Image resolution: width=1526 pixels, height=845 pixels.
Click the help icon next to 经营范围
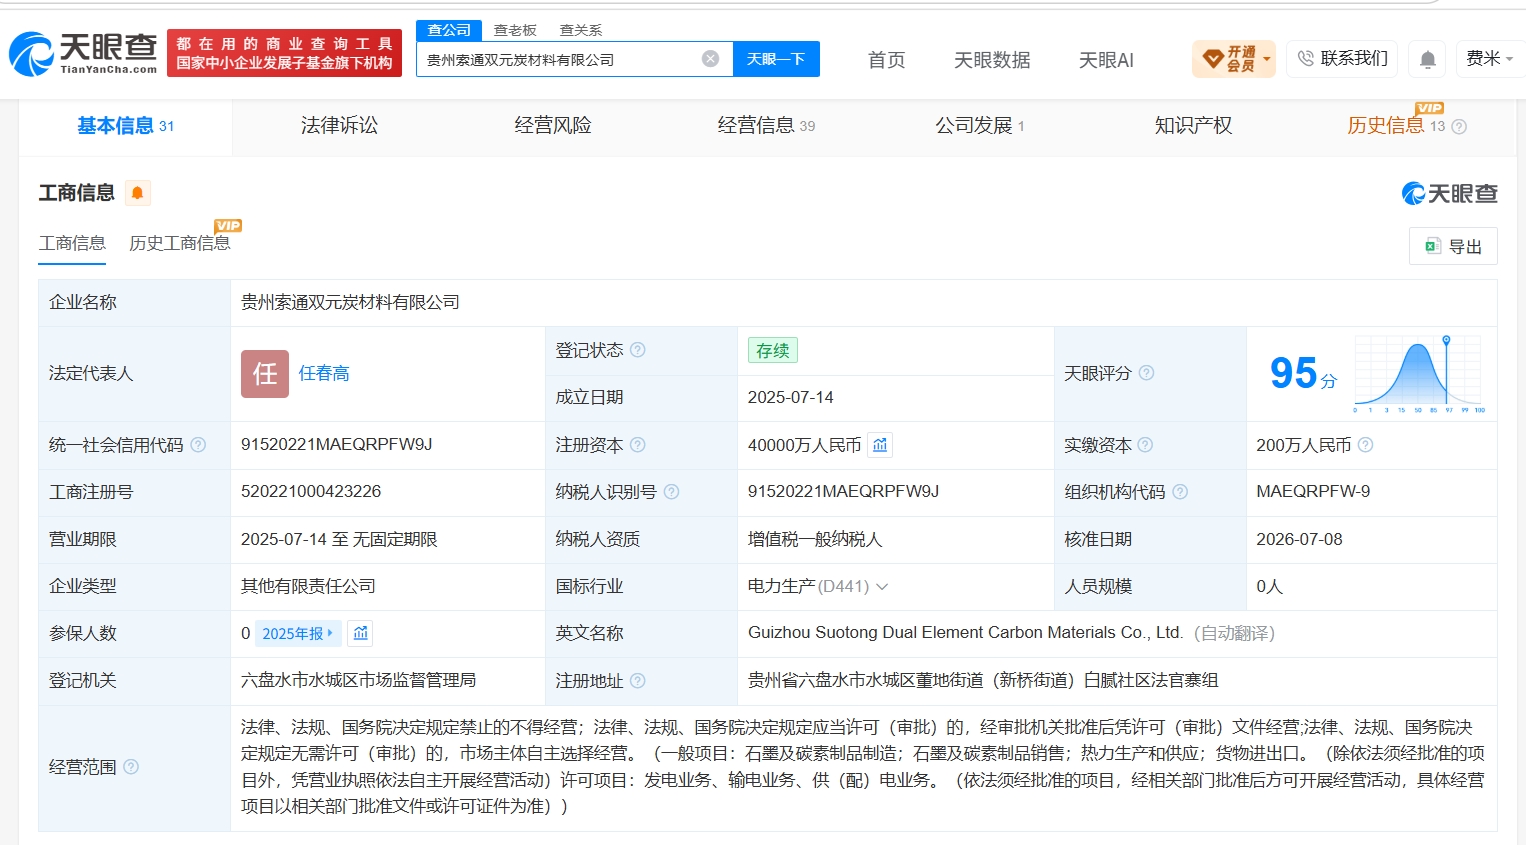click(131, 767)
